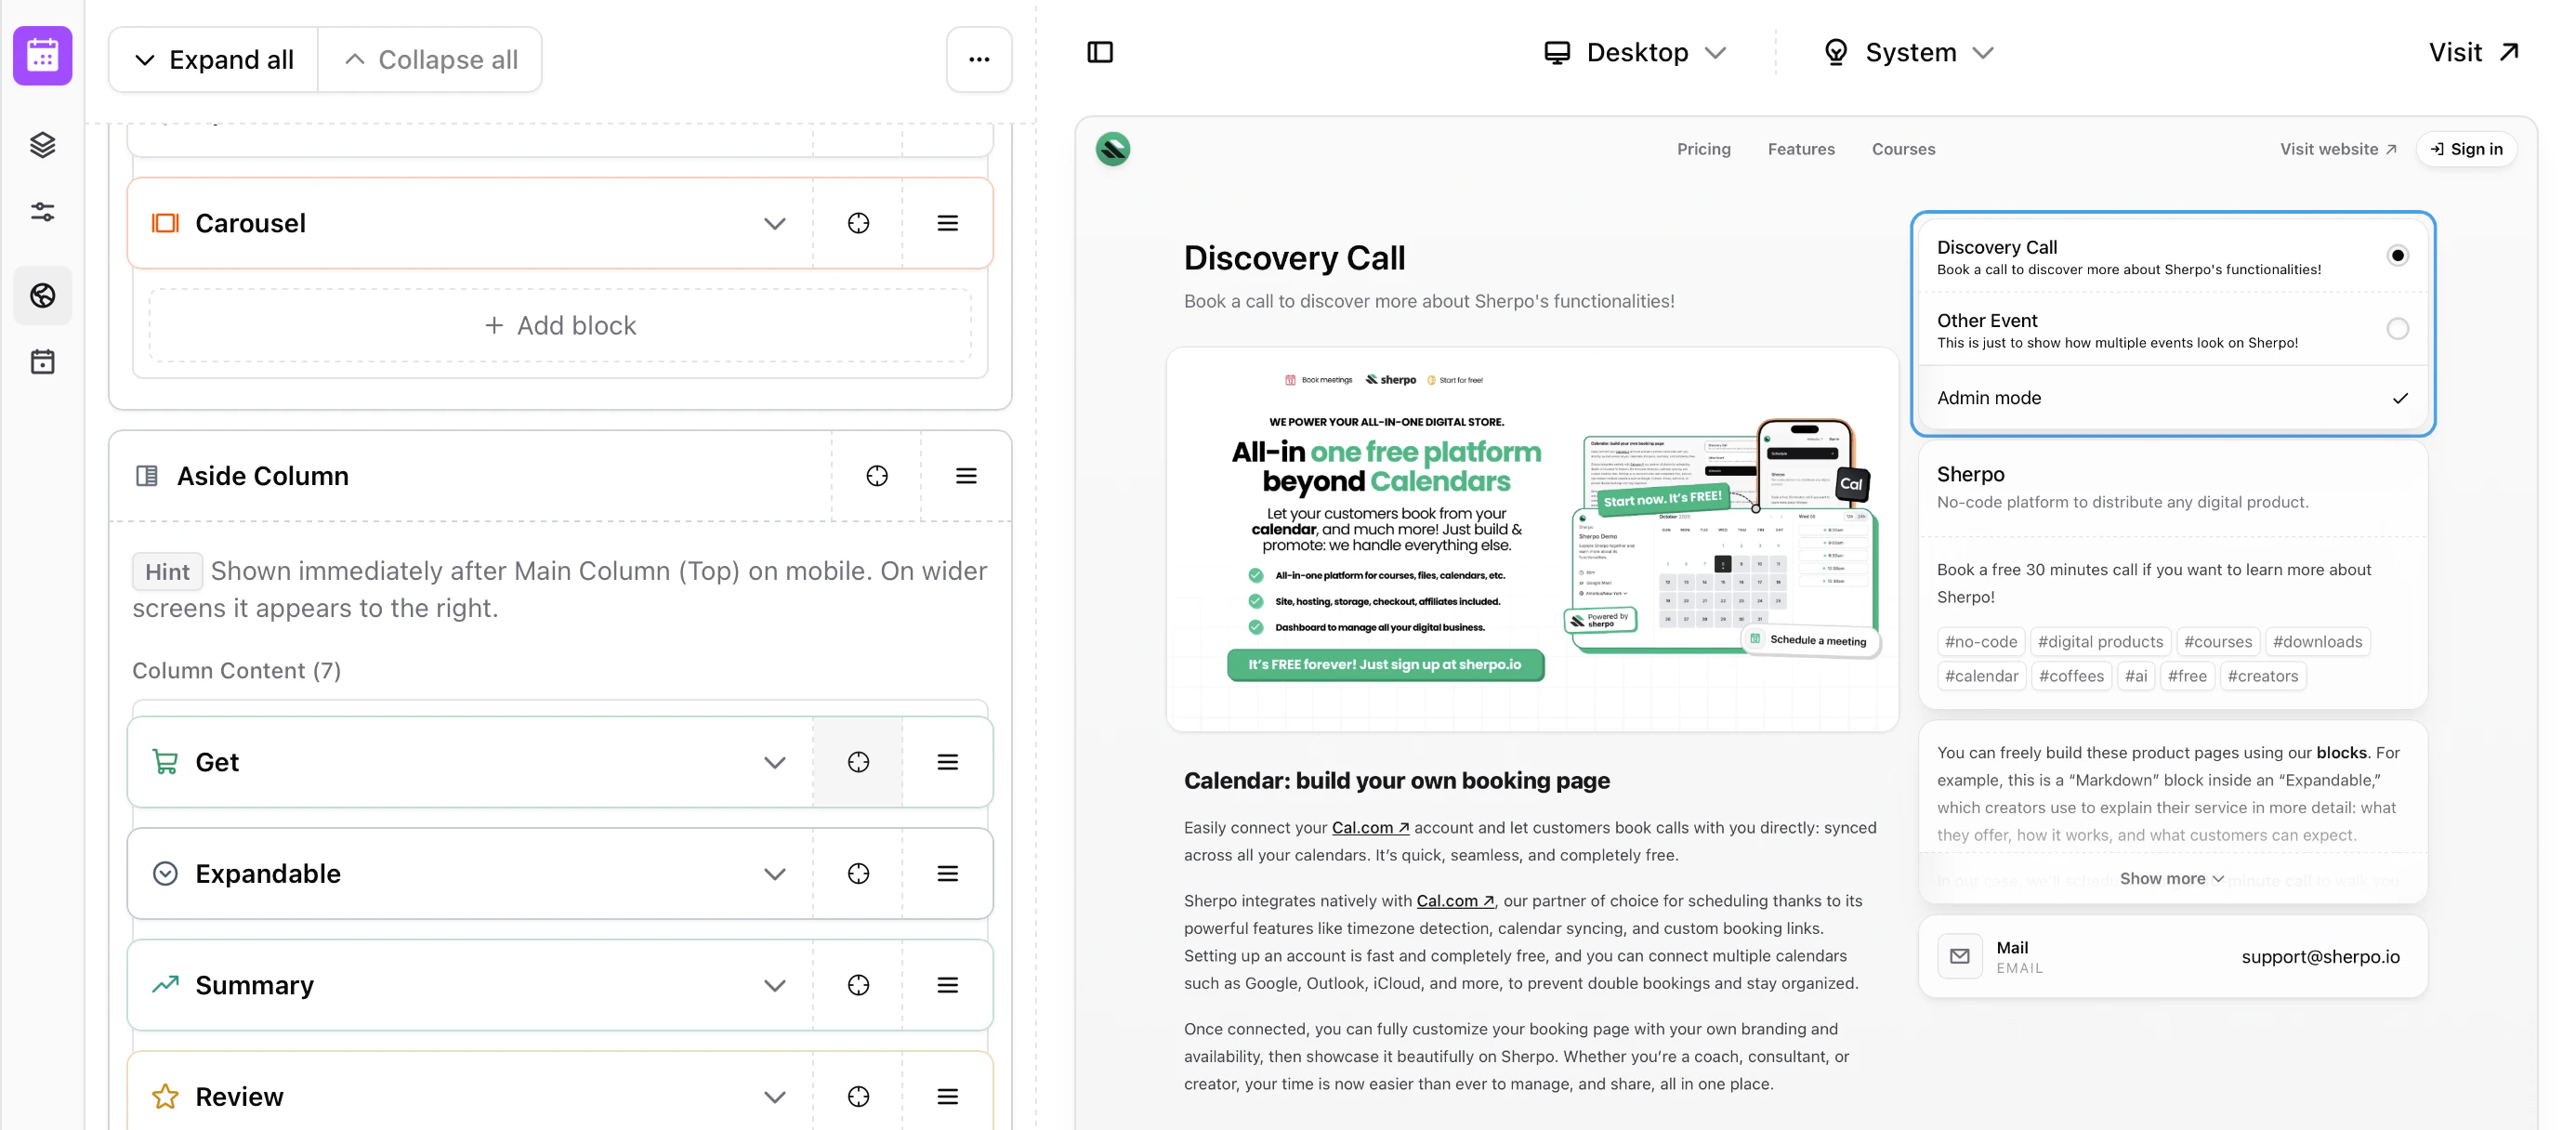Toggle the preview sidebar panel icon
The image size is (2576, 1130).
(1100, 52)
